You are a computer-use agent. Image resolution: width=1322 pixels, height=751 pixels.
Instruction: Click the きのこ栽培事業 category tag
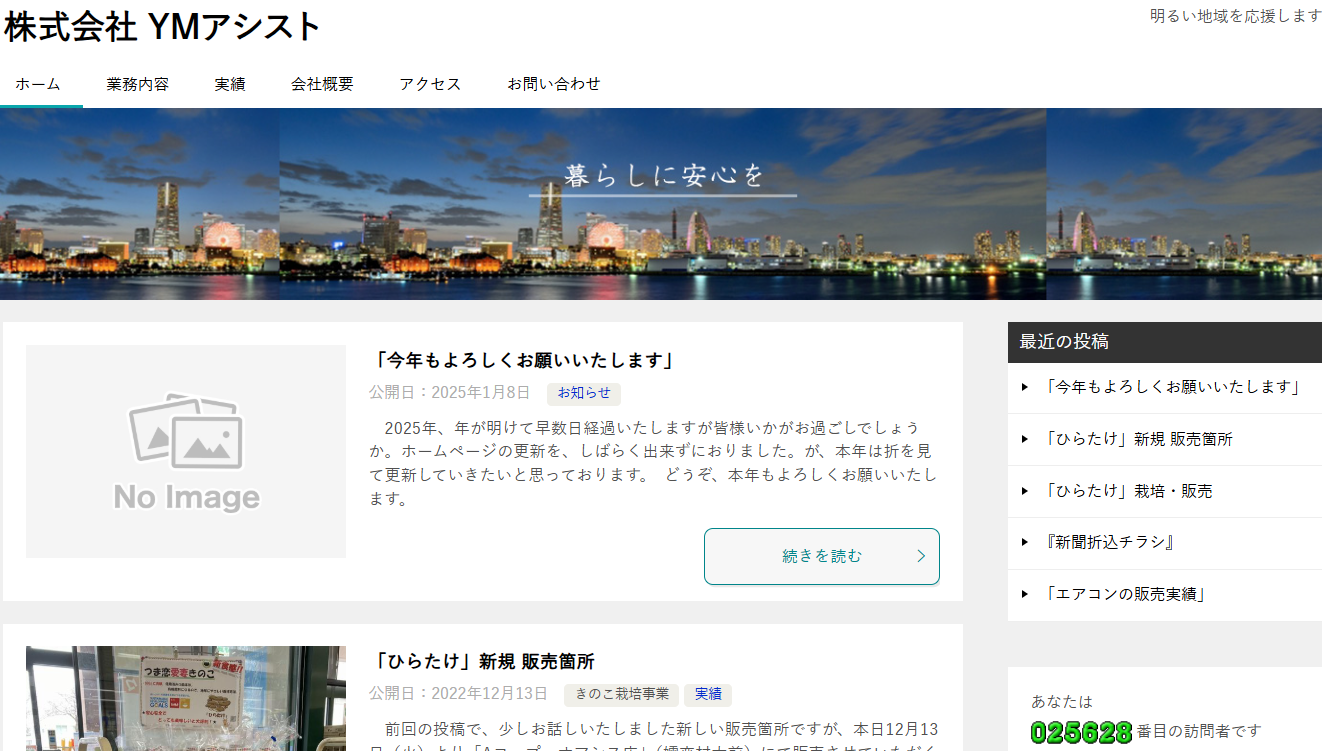click(622, 694)
